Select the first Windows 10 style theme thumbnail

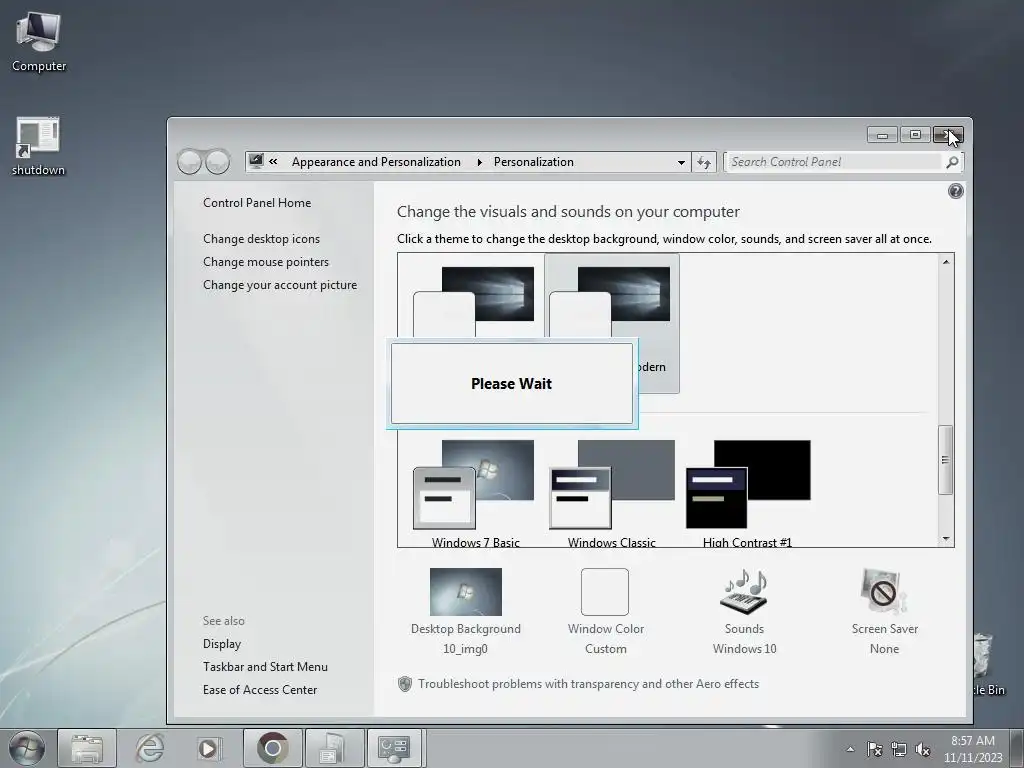(475, 302)
